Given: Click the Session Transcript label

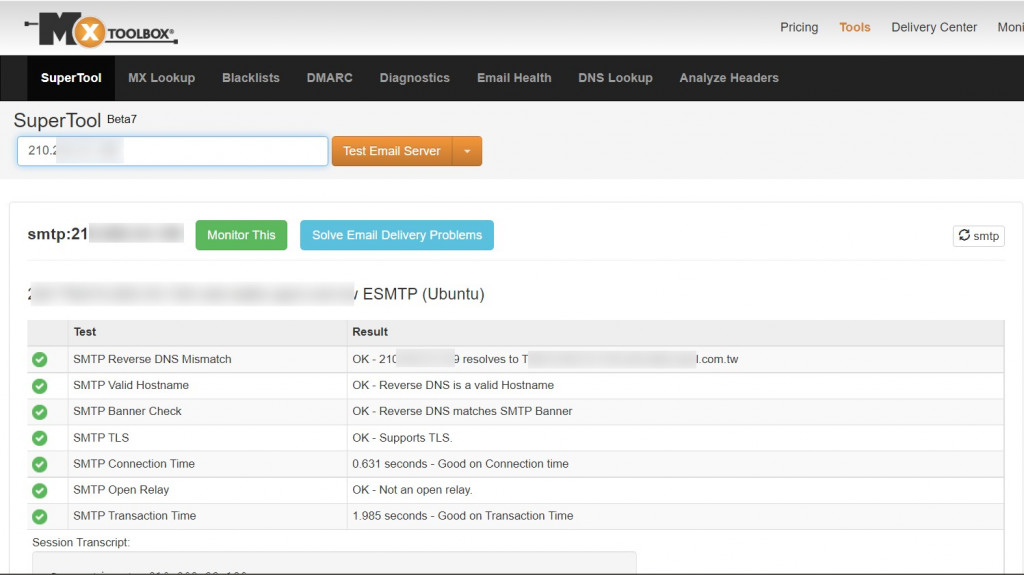Looking at the screenshot, I should click(x=81, y=542).
